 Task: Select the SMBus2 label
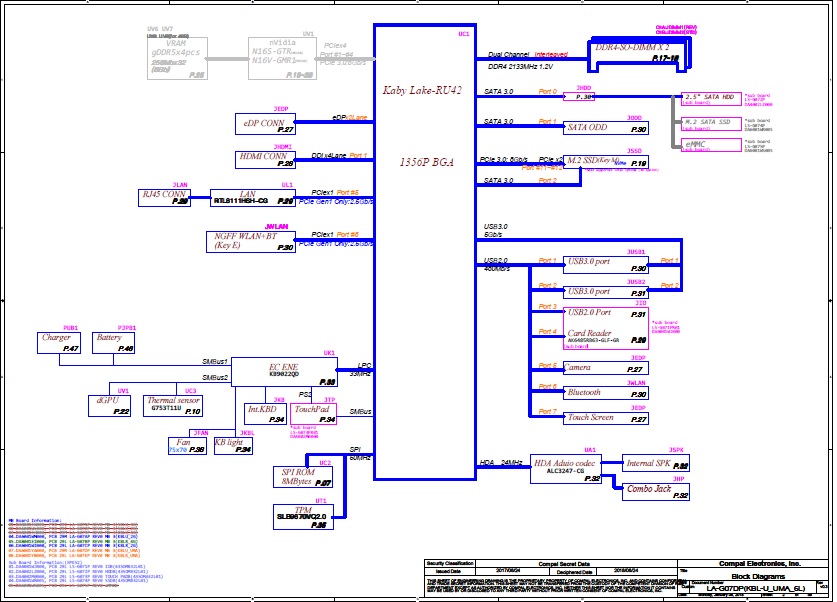[215, 378]
